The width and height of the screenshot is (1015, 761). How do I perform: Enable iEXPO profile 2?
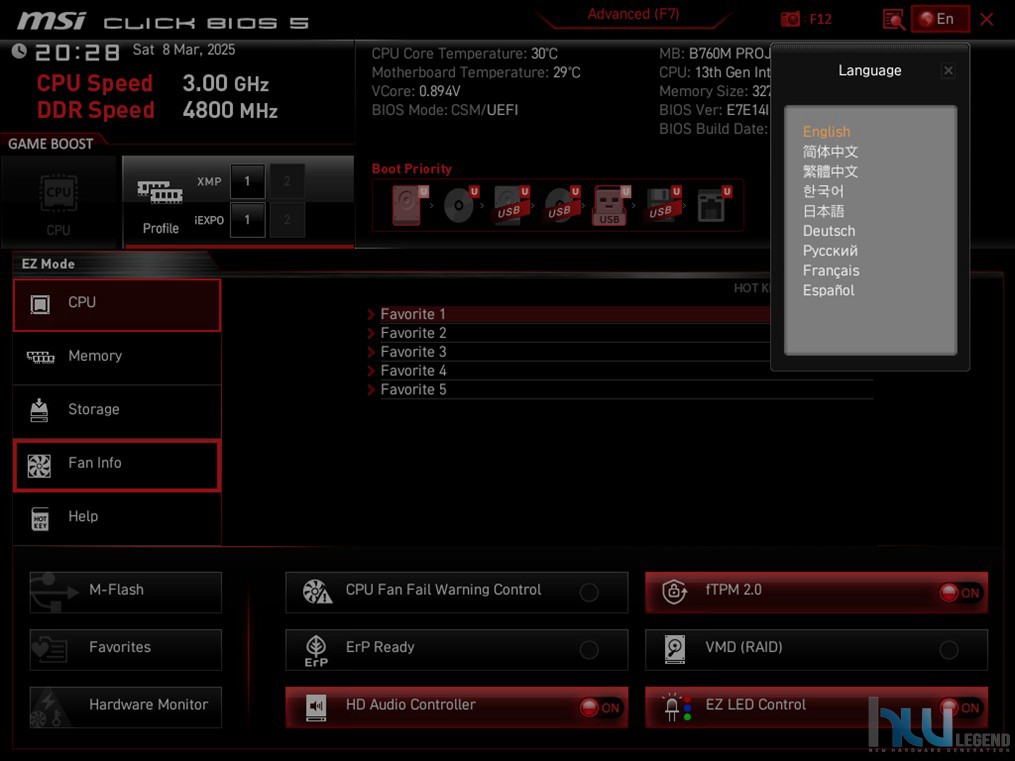[287, 220]
